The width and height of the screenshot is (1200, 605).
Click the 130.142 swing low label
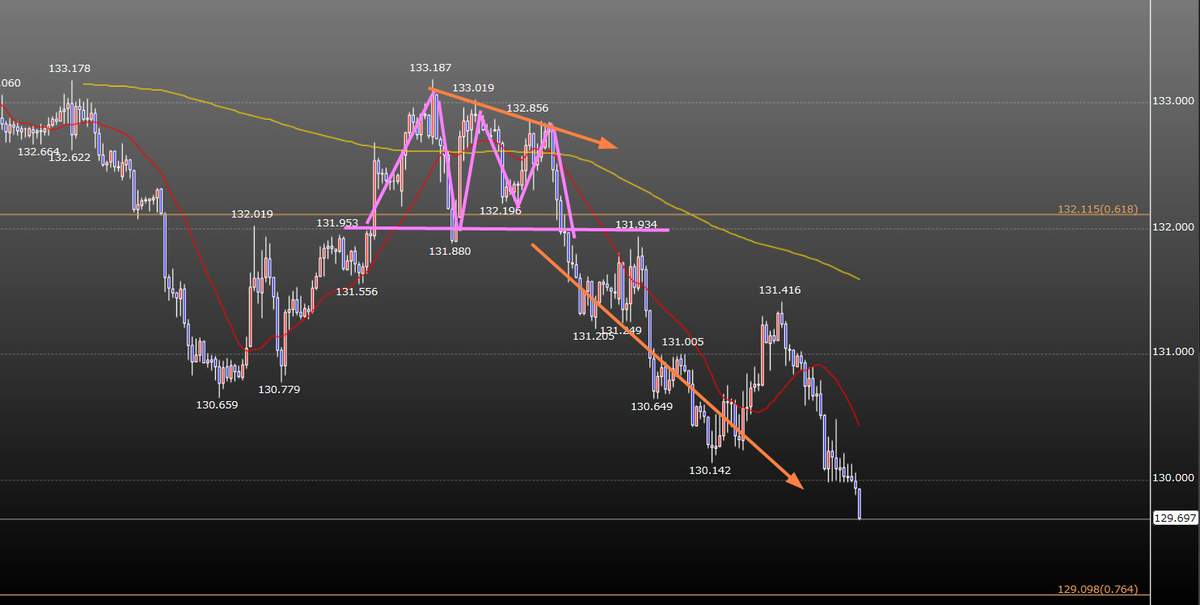pyautogui.click(x=711, y=470)
